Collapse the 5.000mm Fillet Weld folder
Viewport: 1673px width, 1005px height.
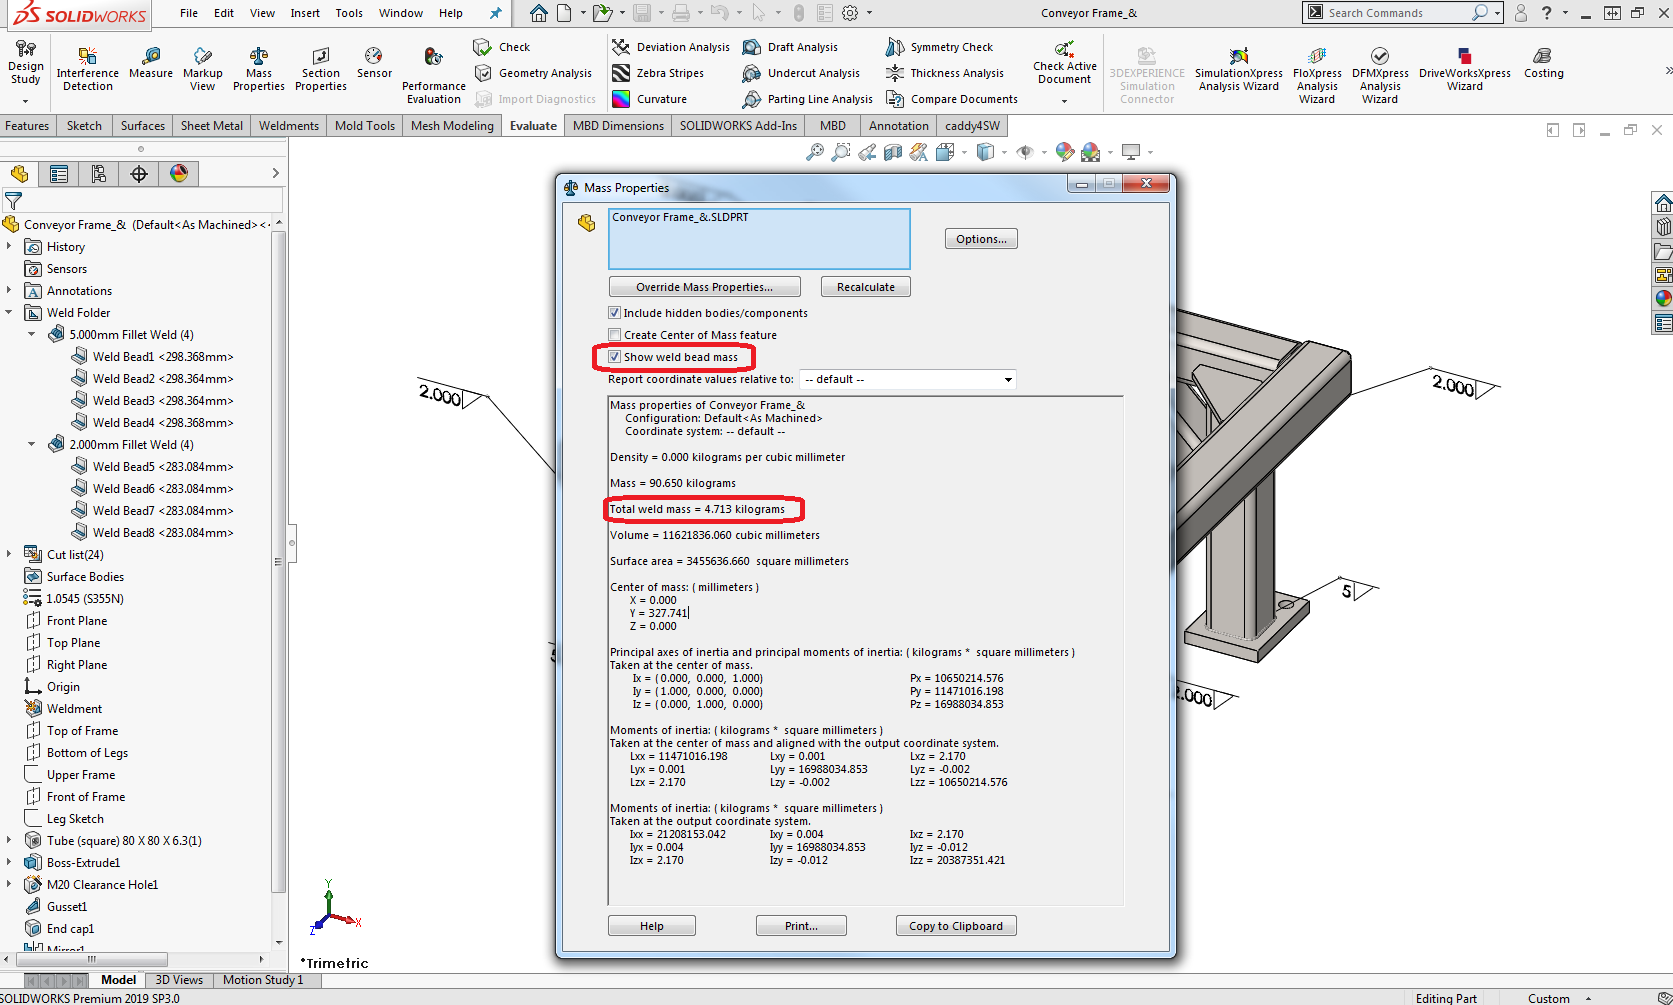[x=31, y=335]
